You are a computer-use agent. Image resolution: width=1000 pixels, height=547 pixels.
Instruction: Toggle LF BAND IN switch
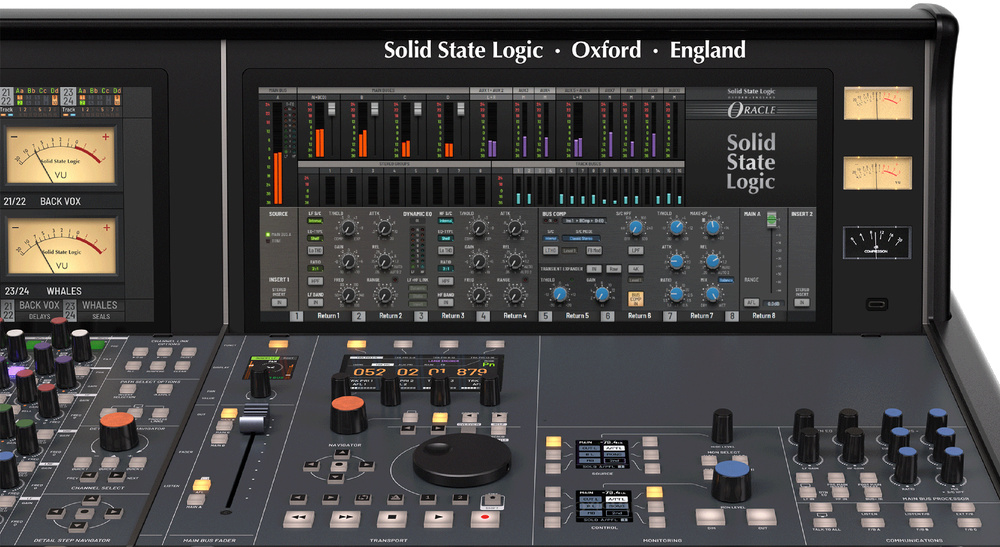(x=316, y=303)
